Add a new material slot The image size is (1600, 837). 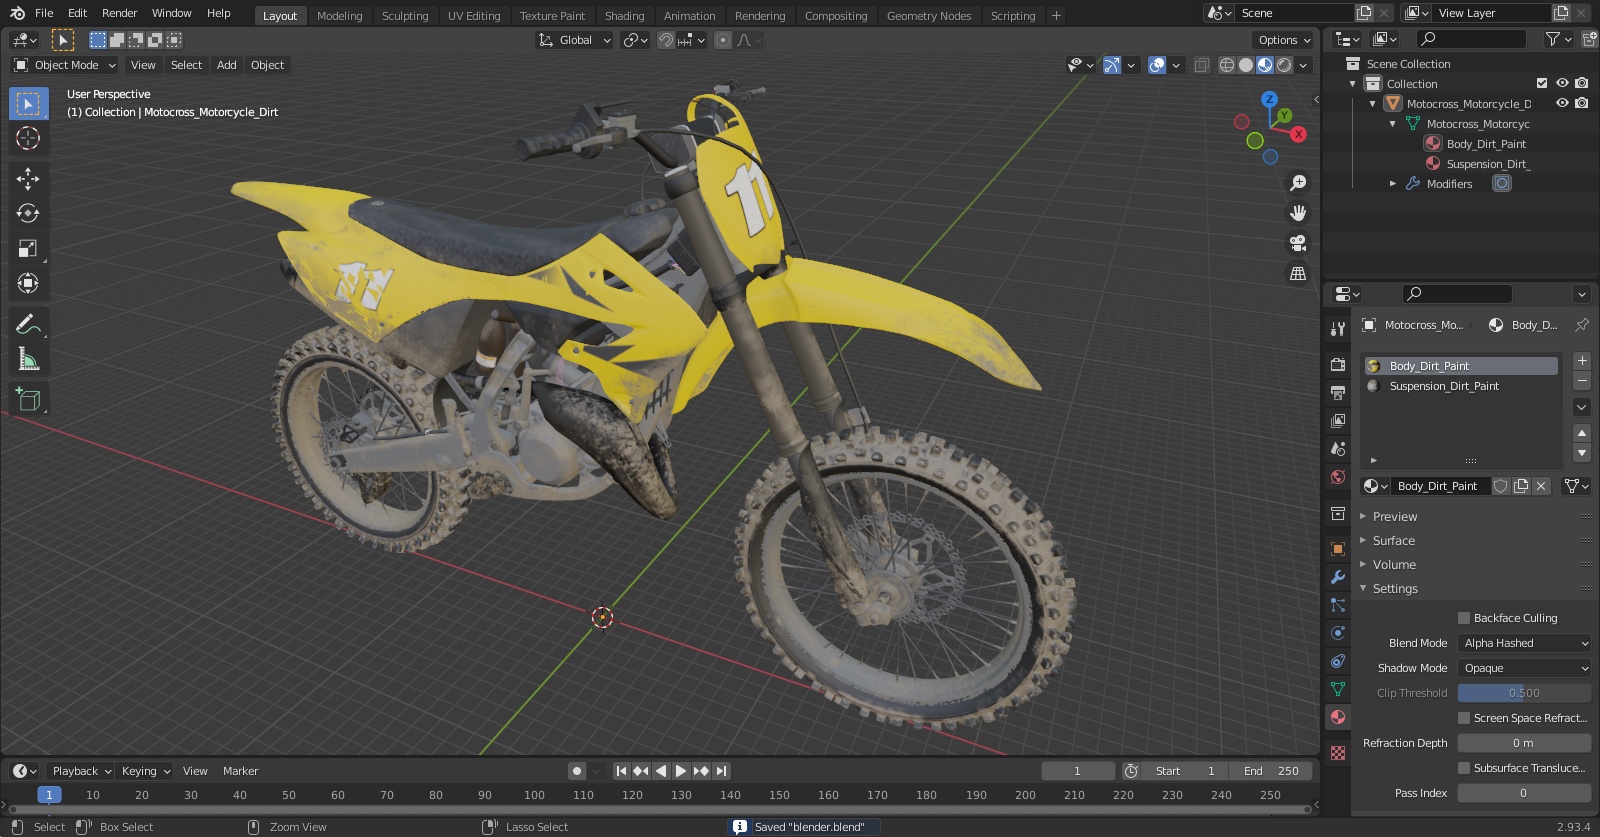click(x=1582, y=361)
